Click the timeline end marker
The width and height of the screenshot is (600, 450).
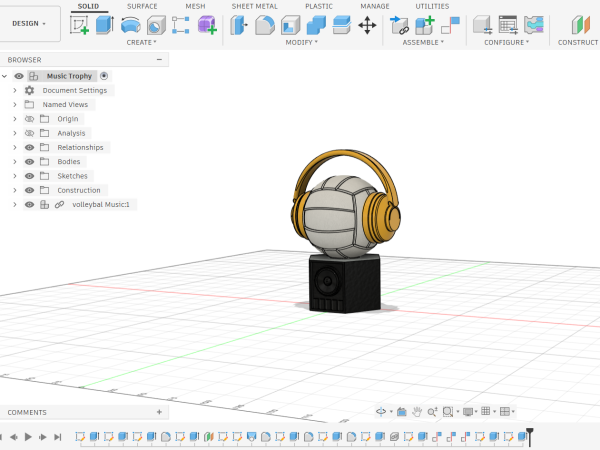(530, 437)
